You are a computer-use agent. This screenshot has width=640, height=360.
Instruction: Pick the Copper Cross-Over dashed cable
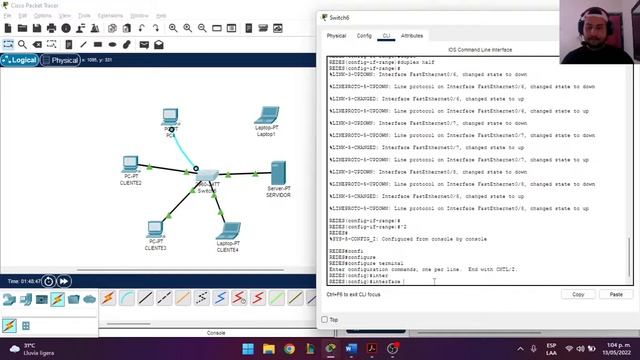click(x=164, y=298)
